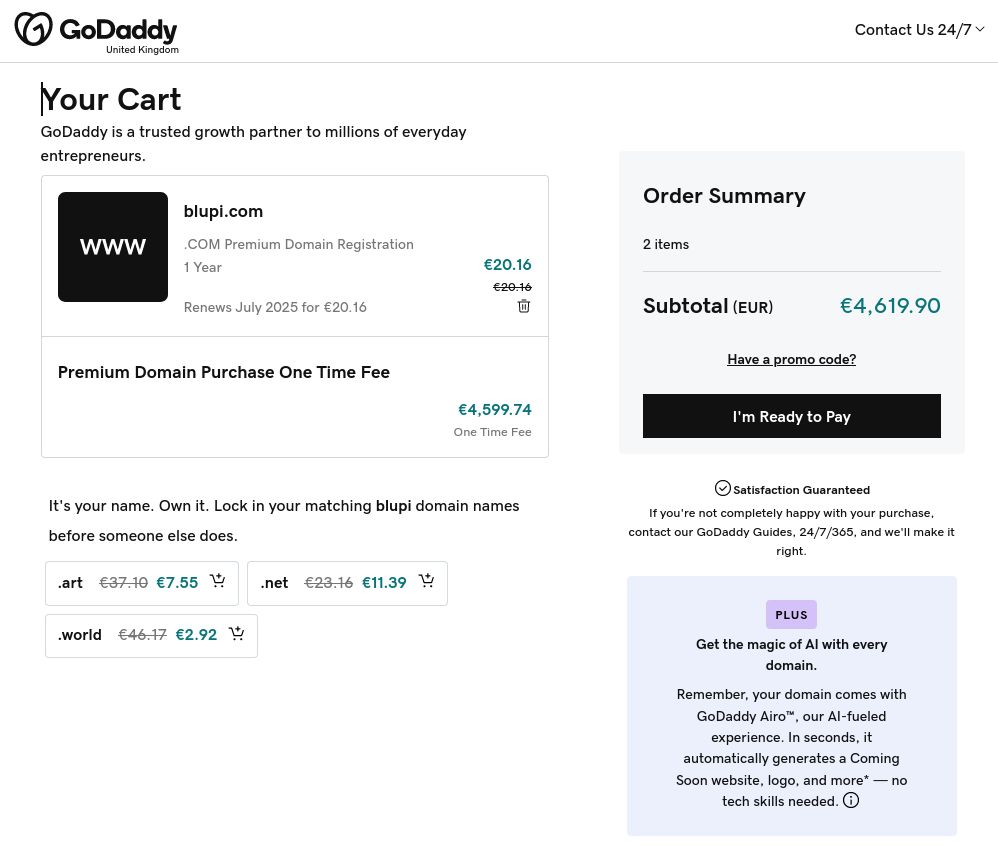Select the .art domain offer
Screen dimensions: 998x847
[141, 583]
